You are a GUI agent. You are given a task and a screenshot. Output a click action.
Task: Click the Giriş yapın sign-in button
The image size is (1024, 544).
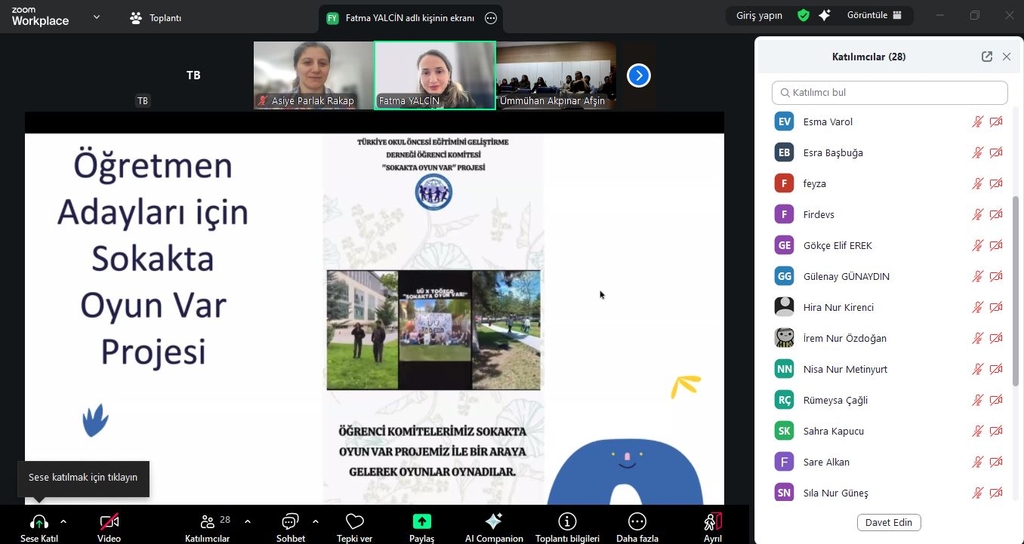click(x=759, y=16)
